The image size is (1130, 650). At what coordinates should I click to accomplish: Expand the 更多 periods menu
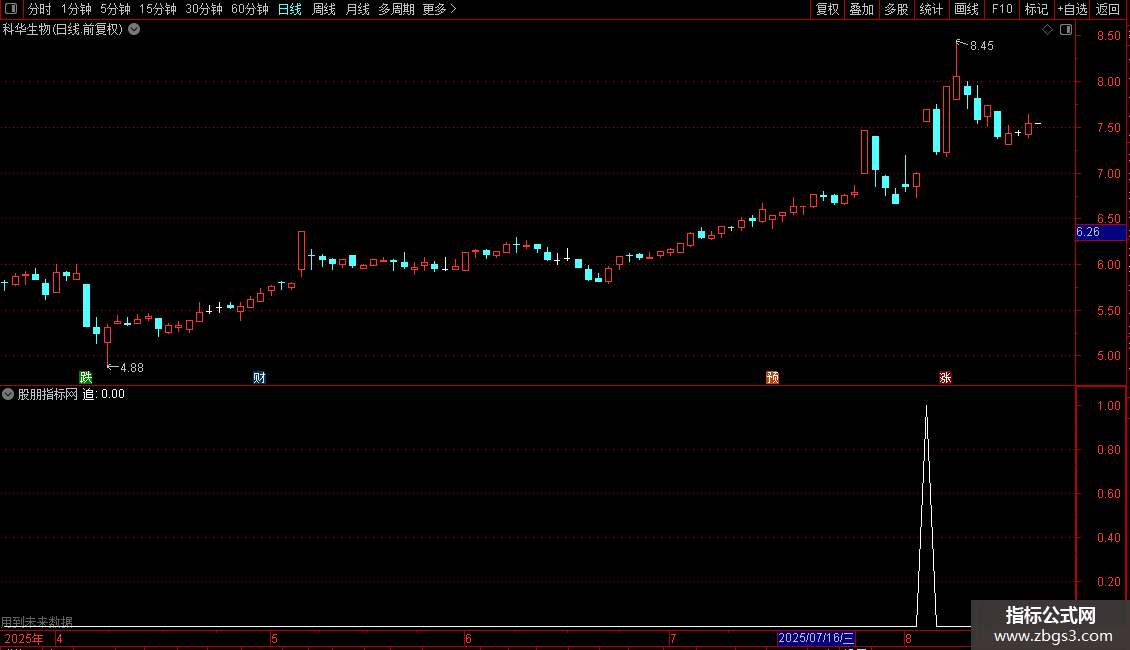(x=439, y=9)
